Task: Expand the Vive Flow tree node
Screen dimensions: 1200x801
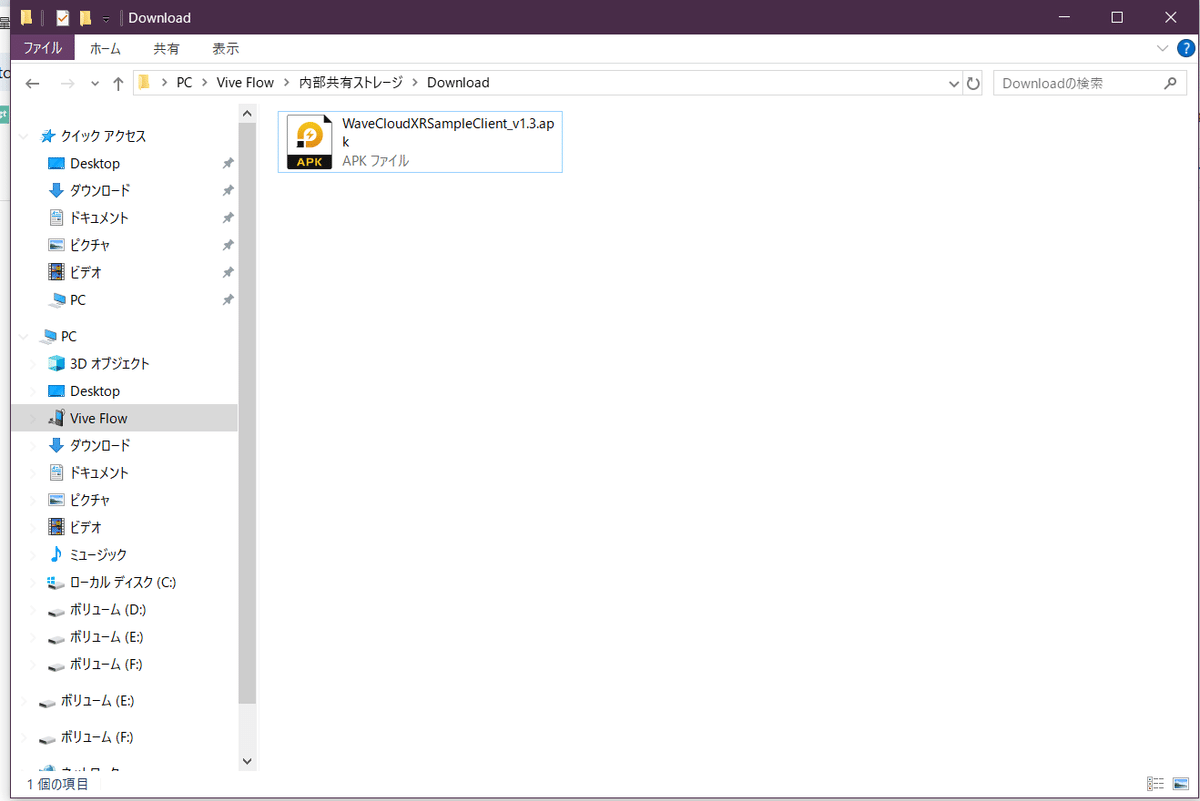Action: (x=32, y=418)
